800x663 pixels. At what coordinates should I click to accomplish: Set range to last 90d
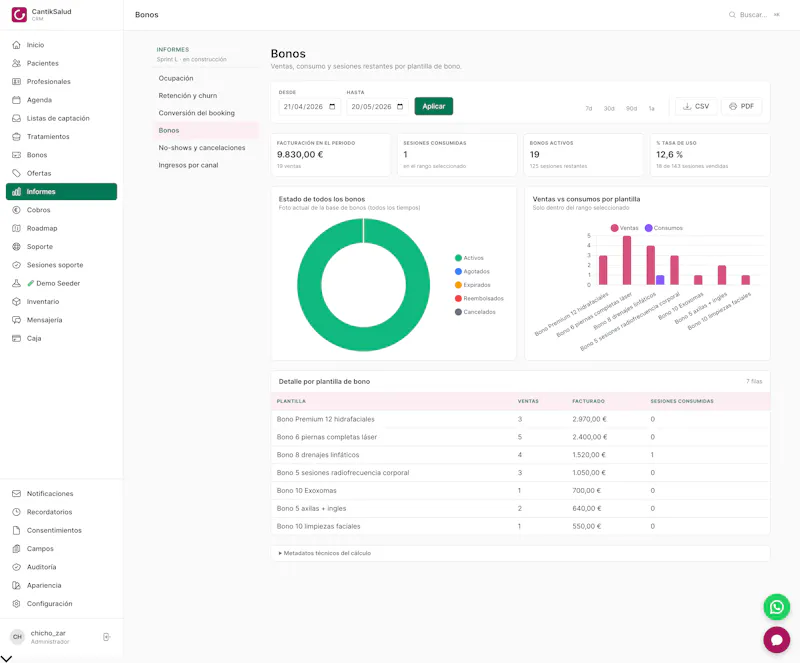[632, 108]
